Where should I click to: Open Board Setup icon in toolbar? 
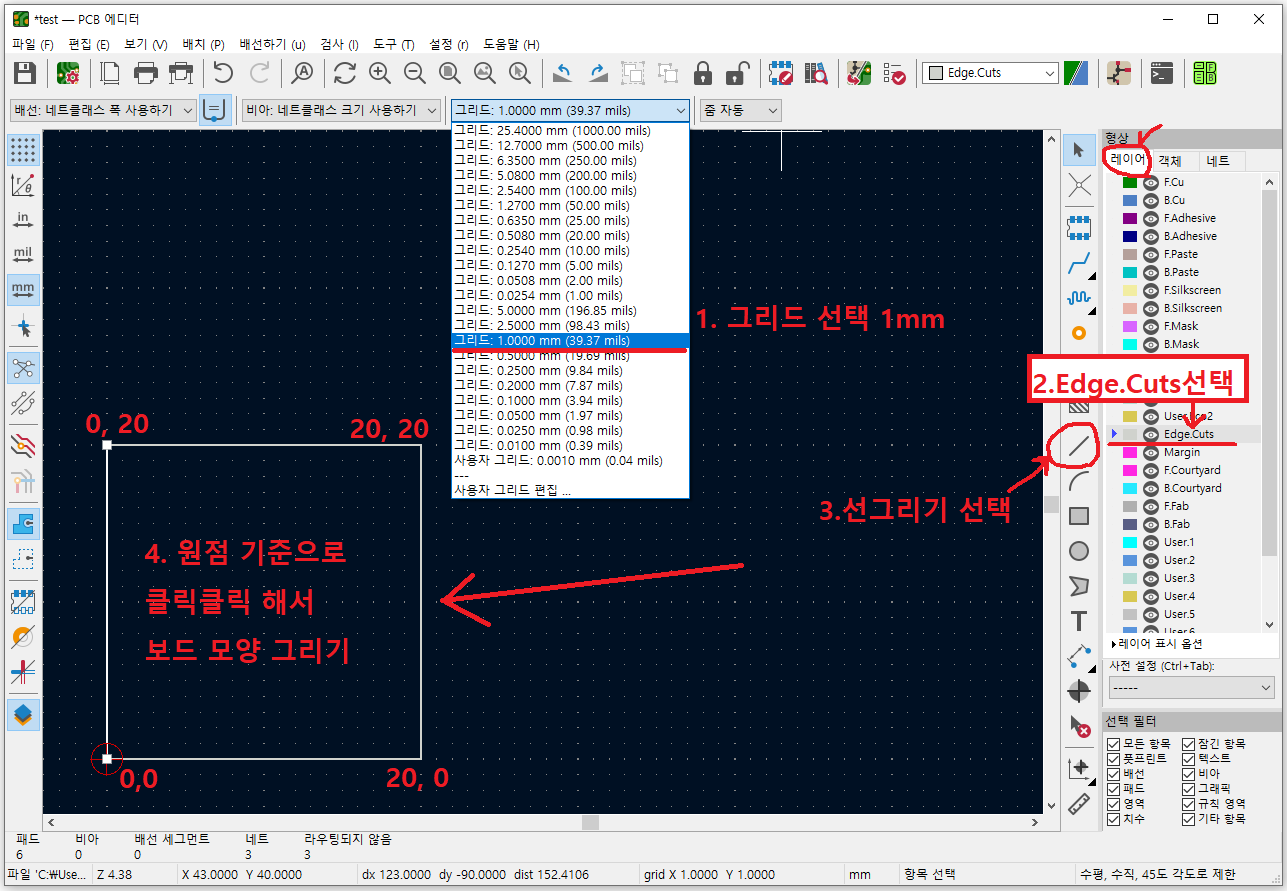coord(68,73)
